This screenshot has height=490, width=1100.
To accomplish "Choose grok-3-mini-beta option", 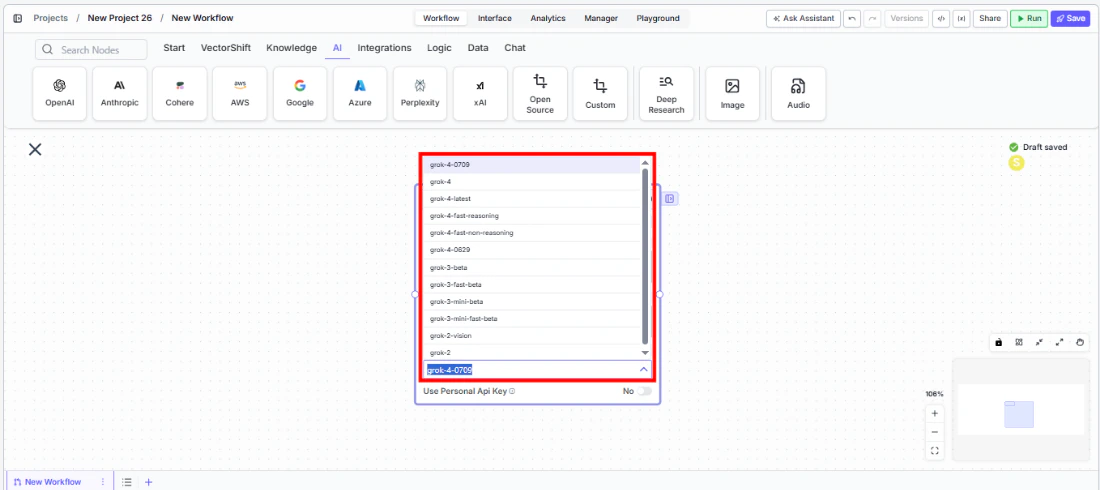I will [532, 302].
